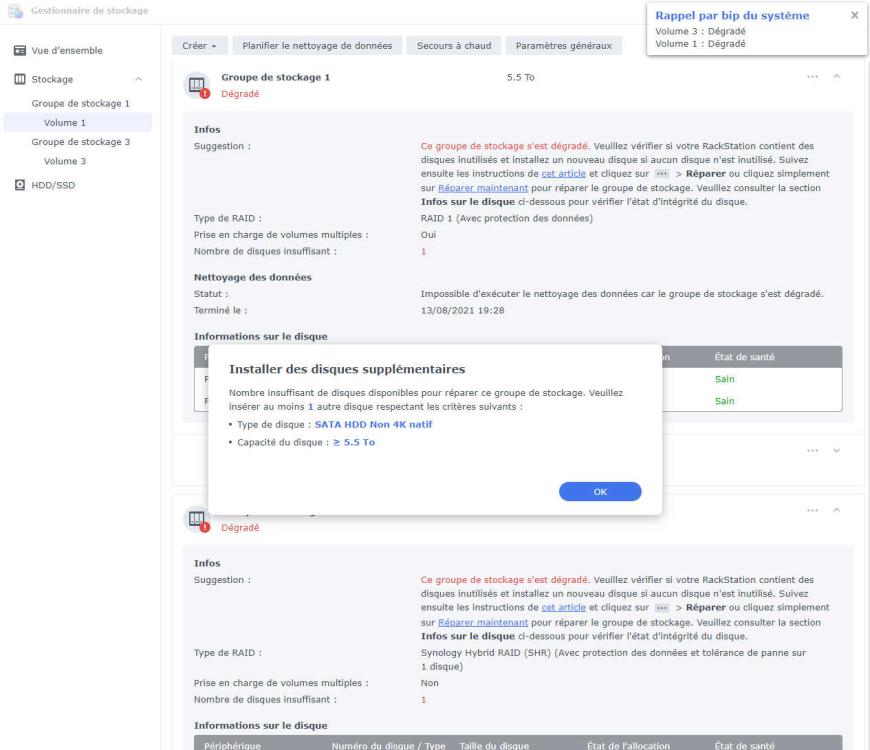Click the inline ellipsis icon in first suggestion
870x750 pixels.
coord(662,174)
